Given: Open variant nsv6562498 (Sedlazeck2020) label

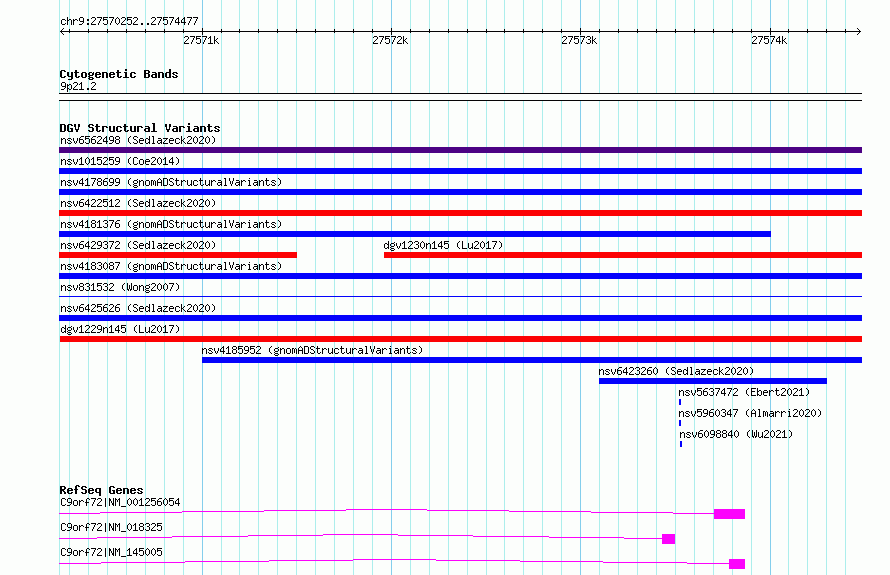Looking at the screenshot, I should 138,140.
